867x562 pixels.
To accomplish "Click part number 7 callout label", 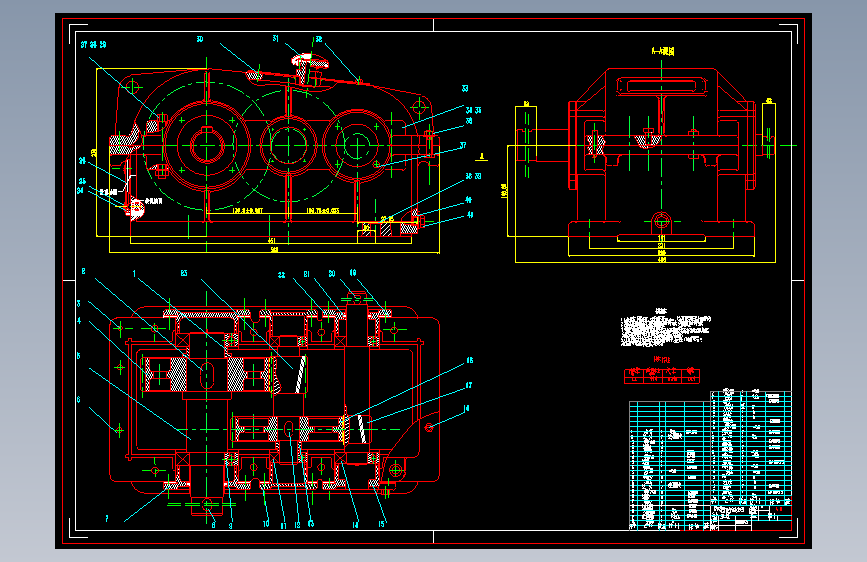I will pyautogui.click(x=107, y=519).
